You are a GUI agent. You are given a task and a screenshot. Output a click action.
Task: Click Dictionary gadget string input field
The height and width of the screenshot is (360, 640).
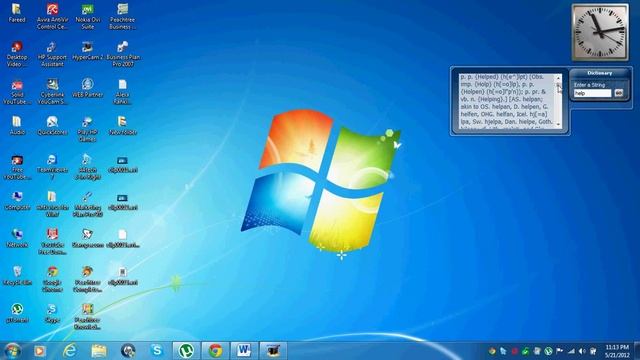click(x=592, y=93)
